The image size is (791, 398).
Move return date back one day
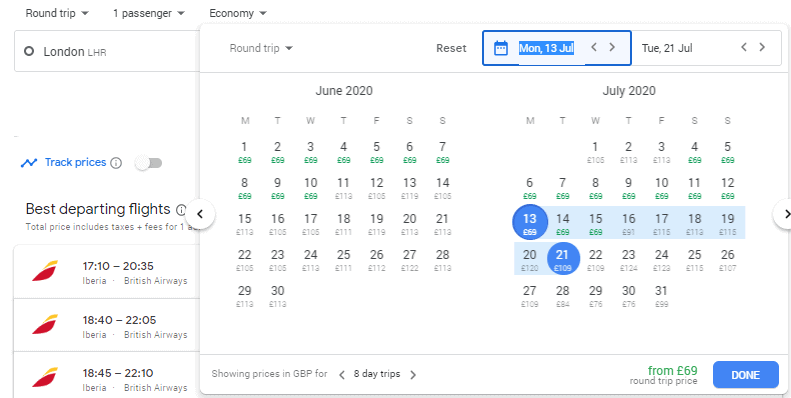744,47
